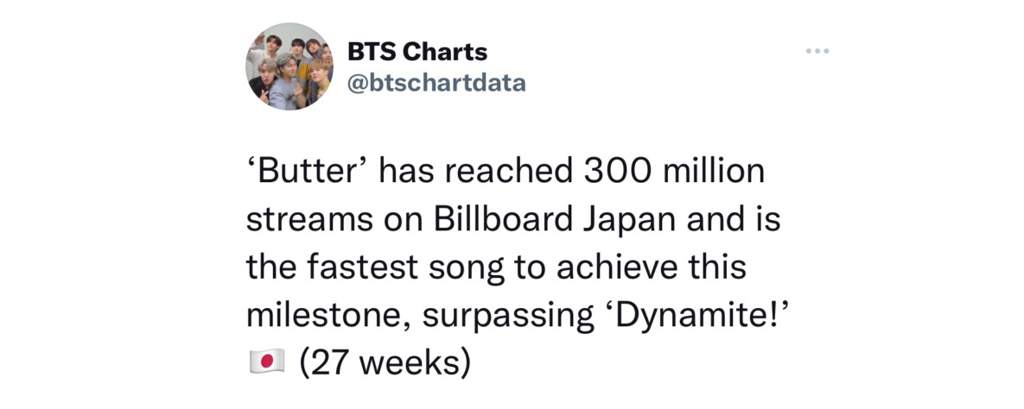The height and width of the screenshot is (409, 1024).
Task: Open the BTS Charts profile picture
Action: tap(290, 66)
